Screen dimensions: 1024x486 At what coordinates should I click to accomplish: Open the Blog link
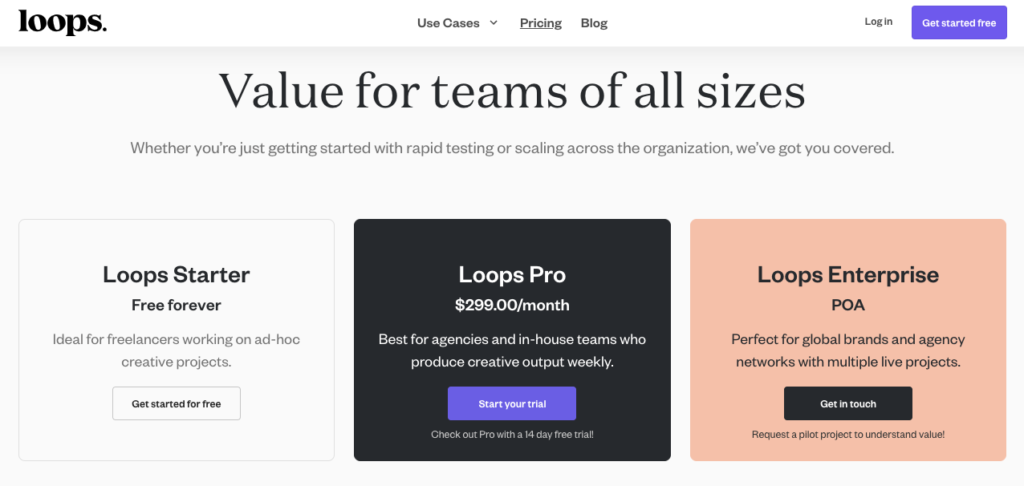click(x=594, y=23)
